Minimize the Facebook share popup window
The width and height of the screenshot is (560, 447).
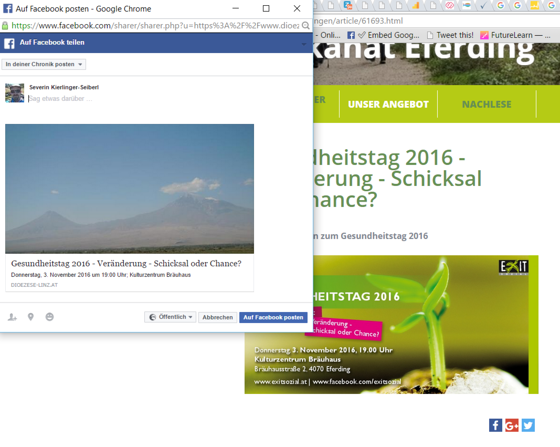(236, 9)
